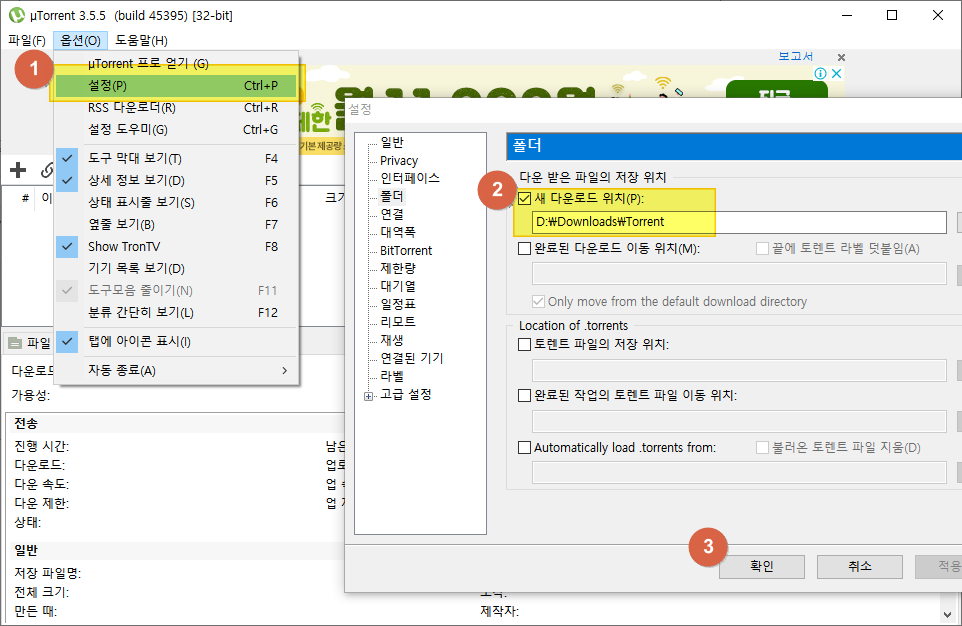
Task: Open the 파일 tab in details pane
Action: click(x=30, y=343)
